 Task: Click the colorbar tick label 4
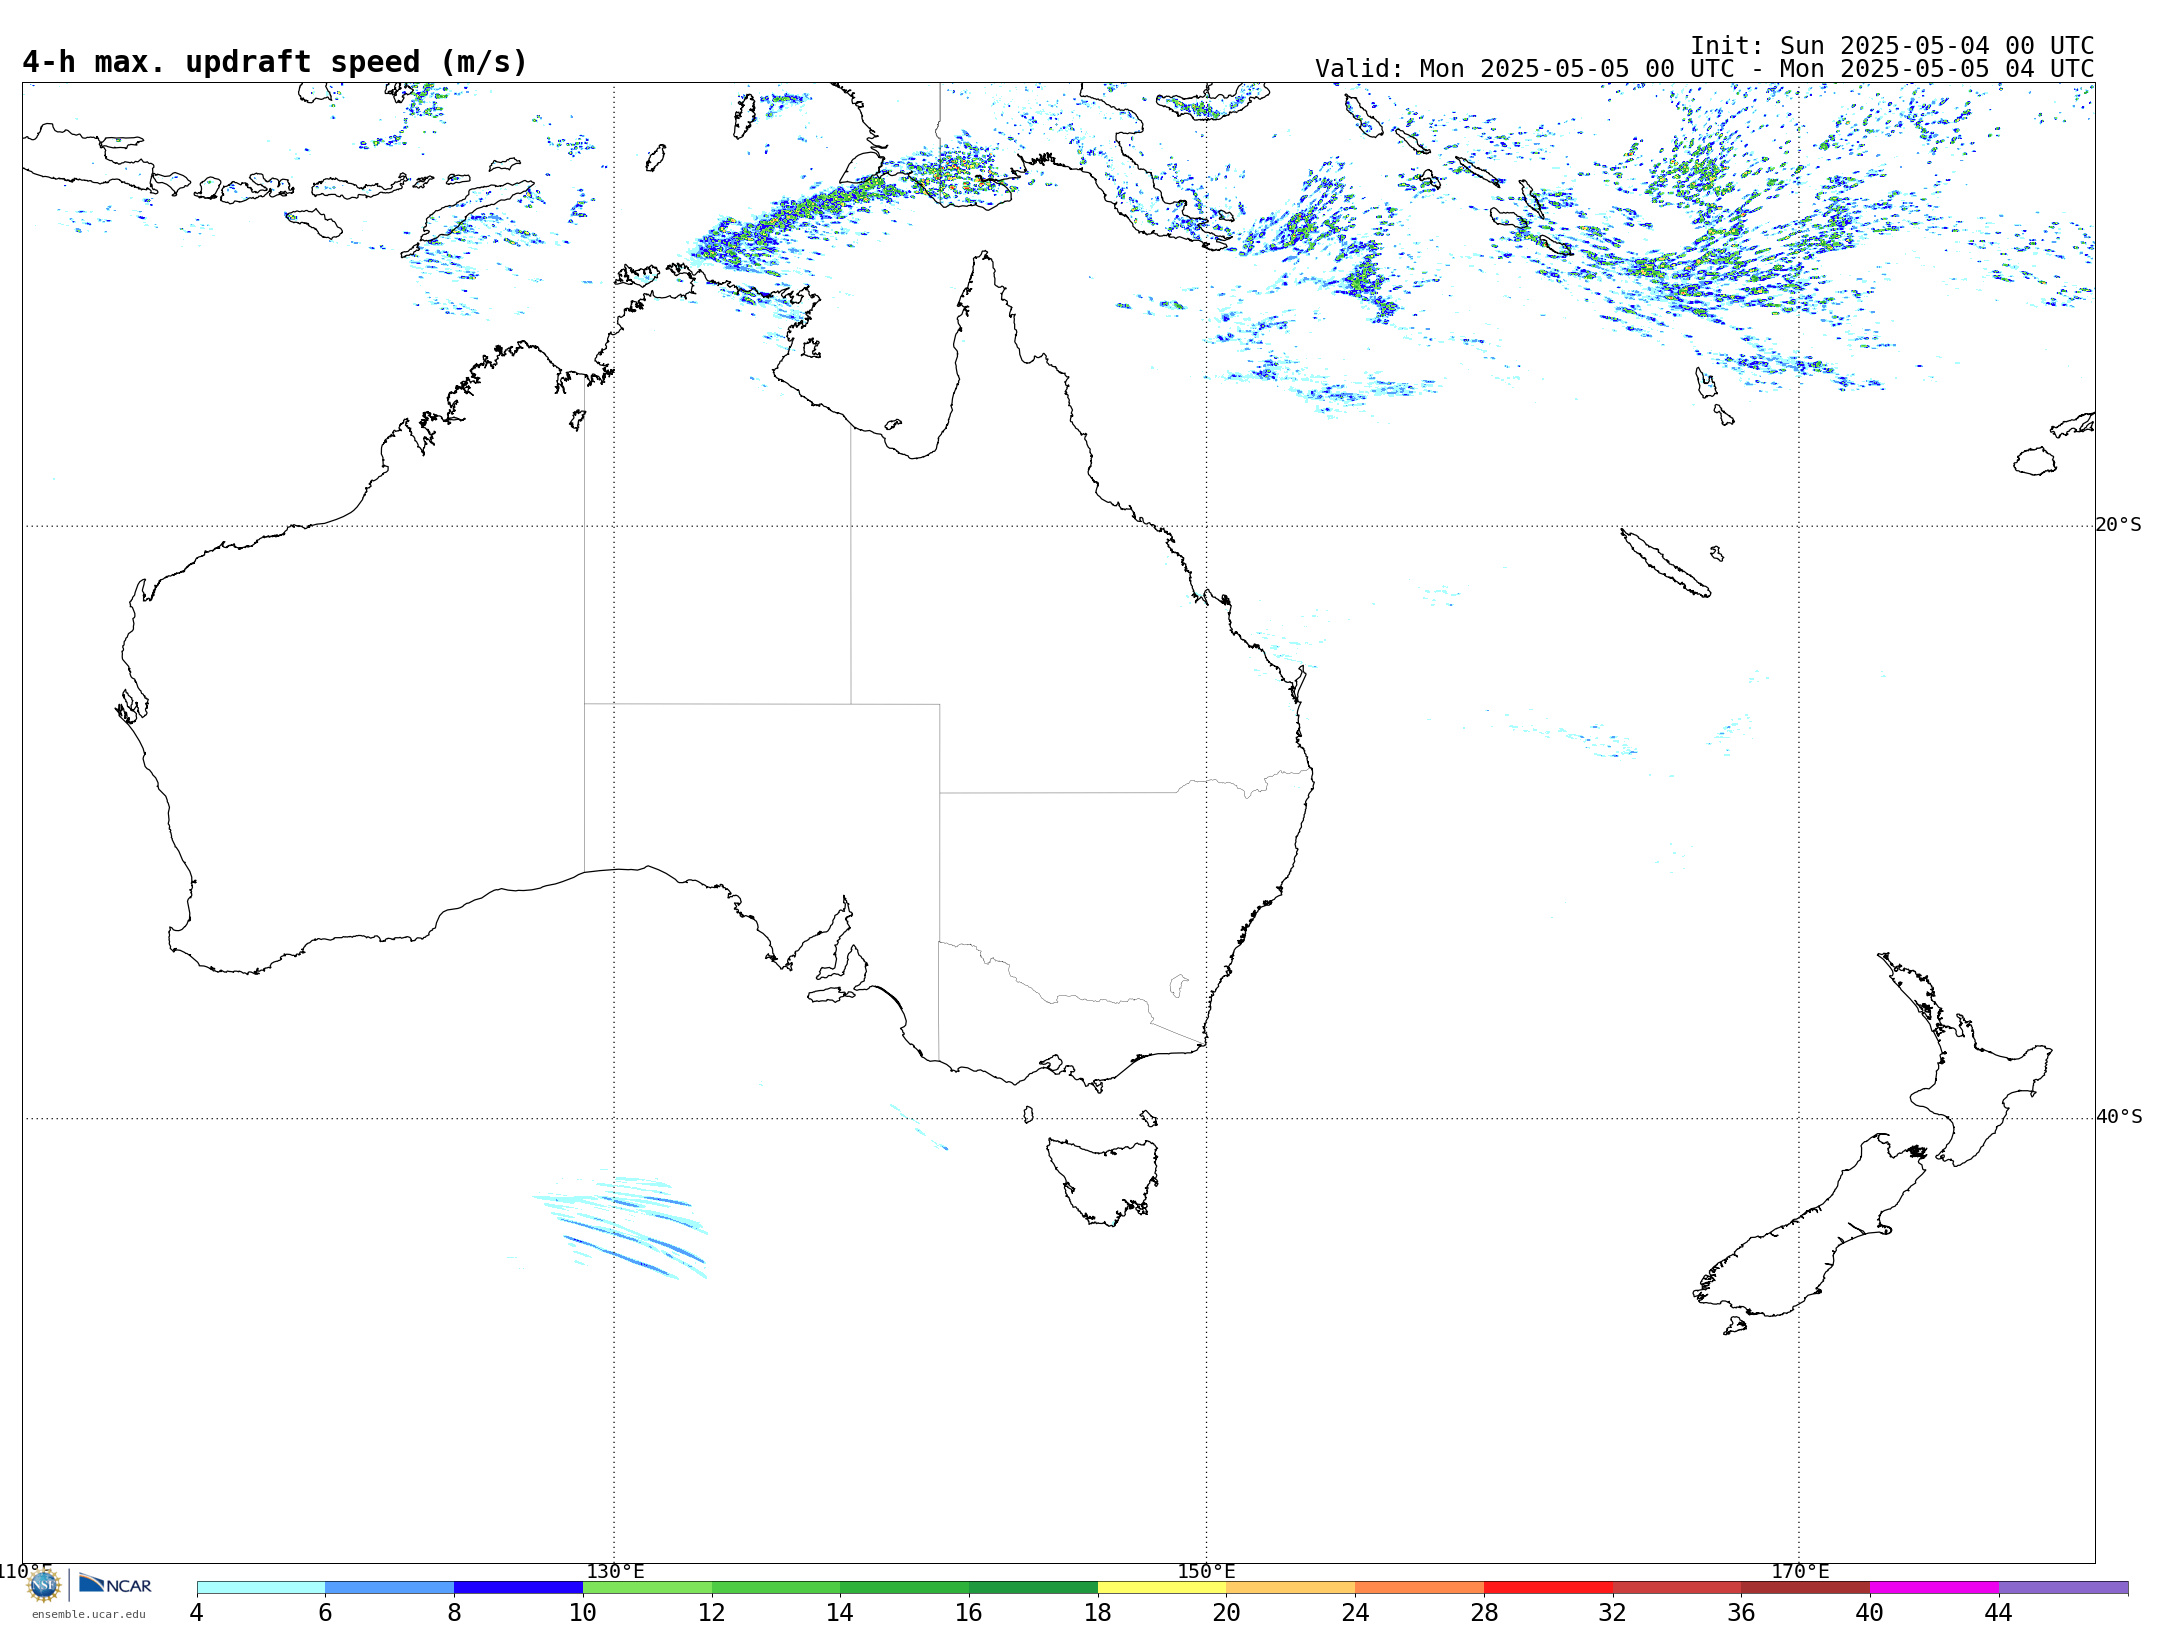pos(197,1612)
